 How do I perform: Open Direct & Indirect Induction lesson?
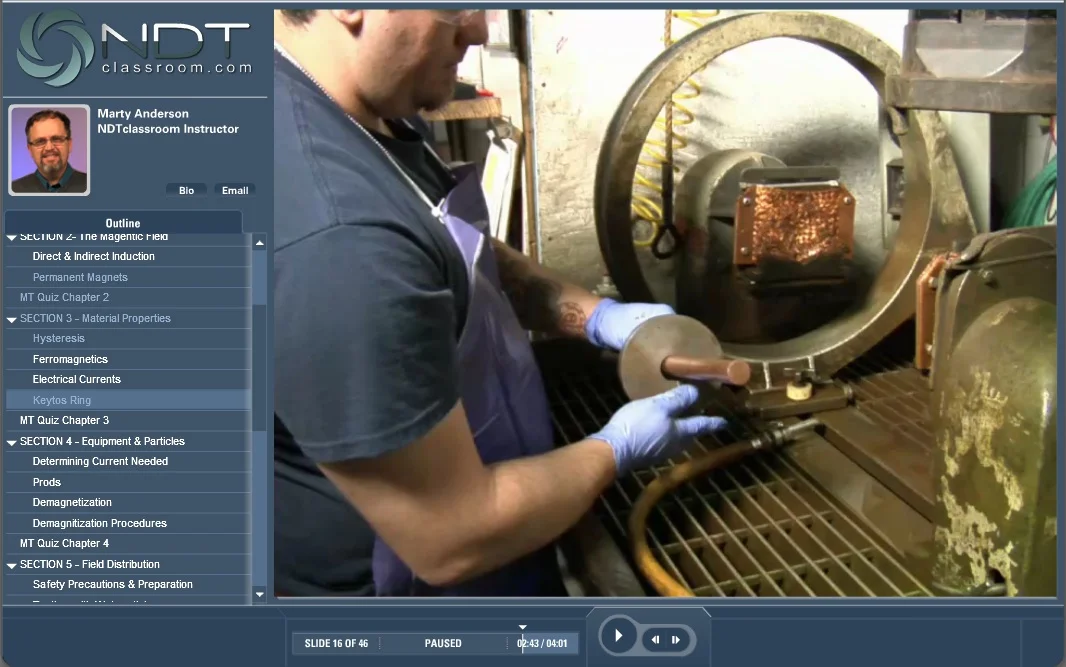(x=94, y=256)
